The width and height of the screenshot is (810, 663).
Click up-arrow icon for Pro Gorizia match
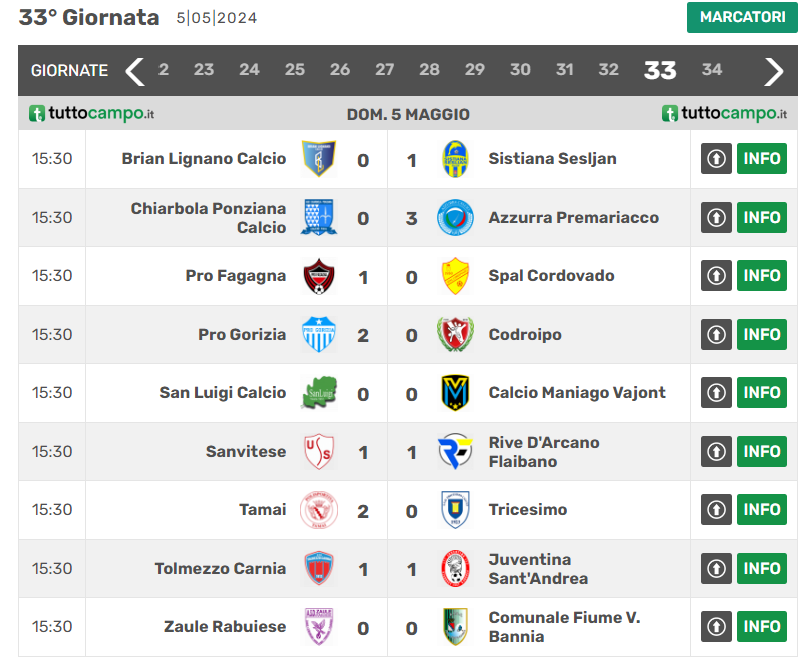[x=716, y=334]
